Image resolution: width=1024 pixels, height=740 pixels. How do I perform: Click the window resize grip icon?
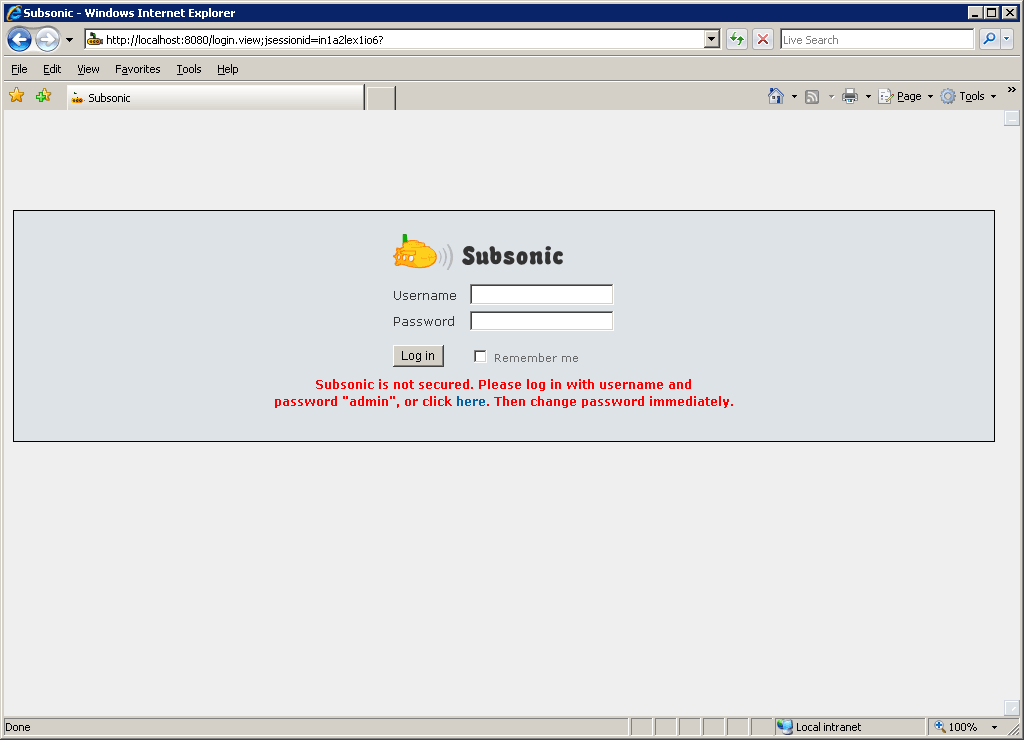click(1014, 728)
